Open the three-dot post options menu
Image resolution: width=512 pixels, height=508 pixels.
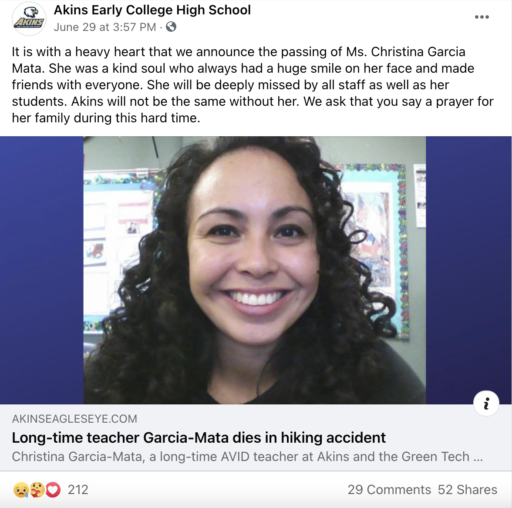482,17
